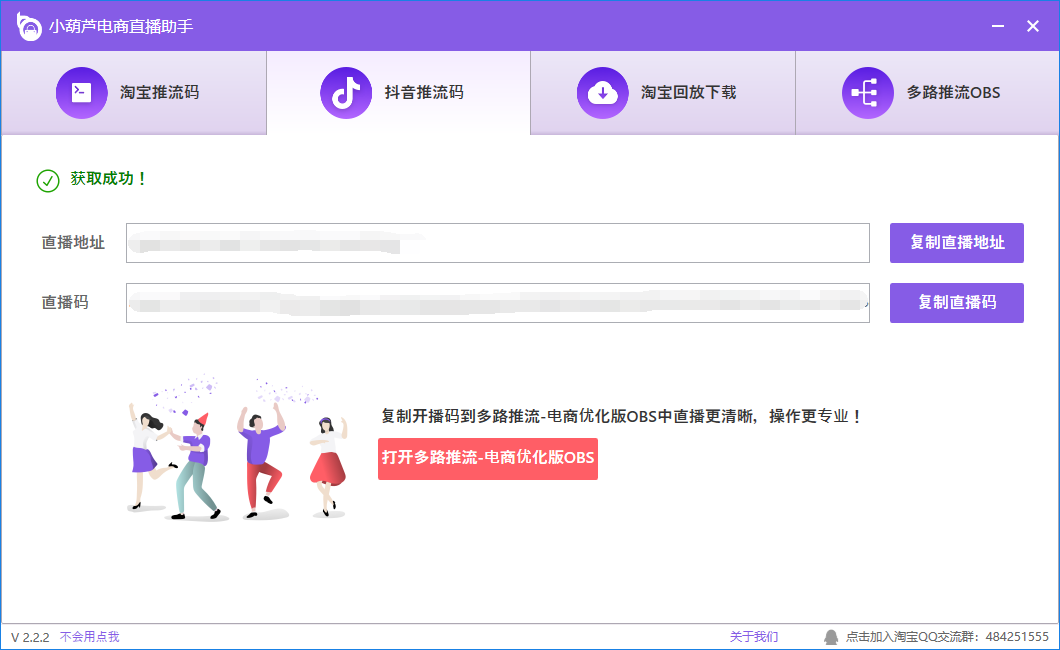Click the 复制直播码 button
This screenshot has width=1060, height=650.
coord(957,303)
